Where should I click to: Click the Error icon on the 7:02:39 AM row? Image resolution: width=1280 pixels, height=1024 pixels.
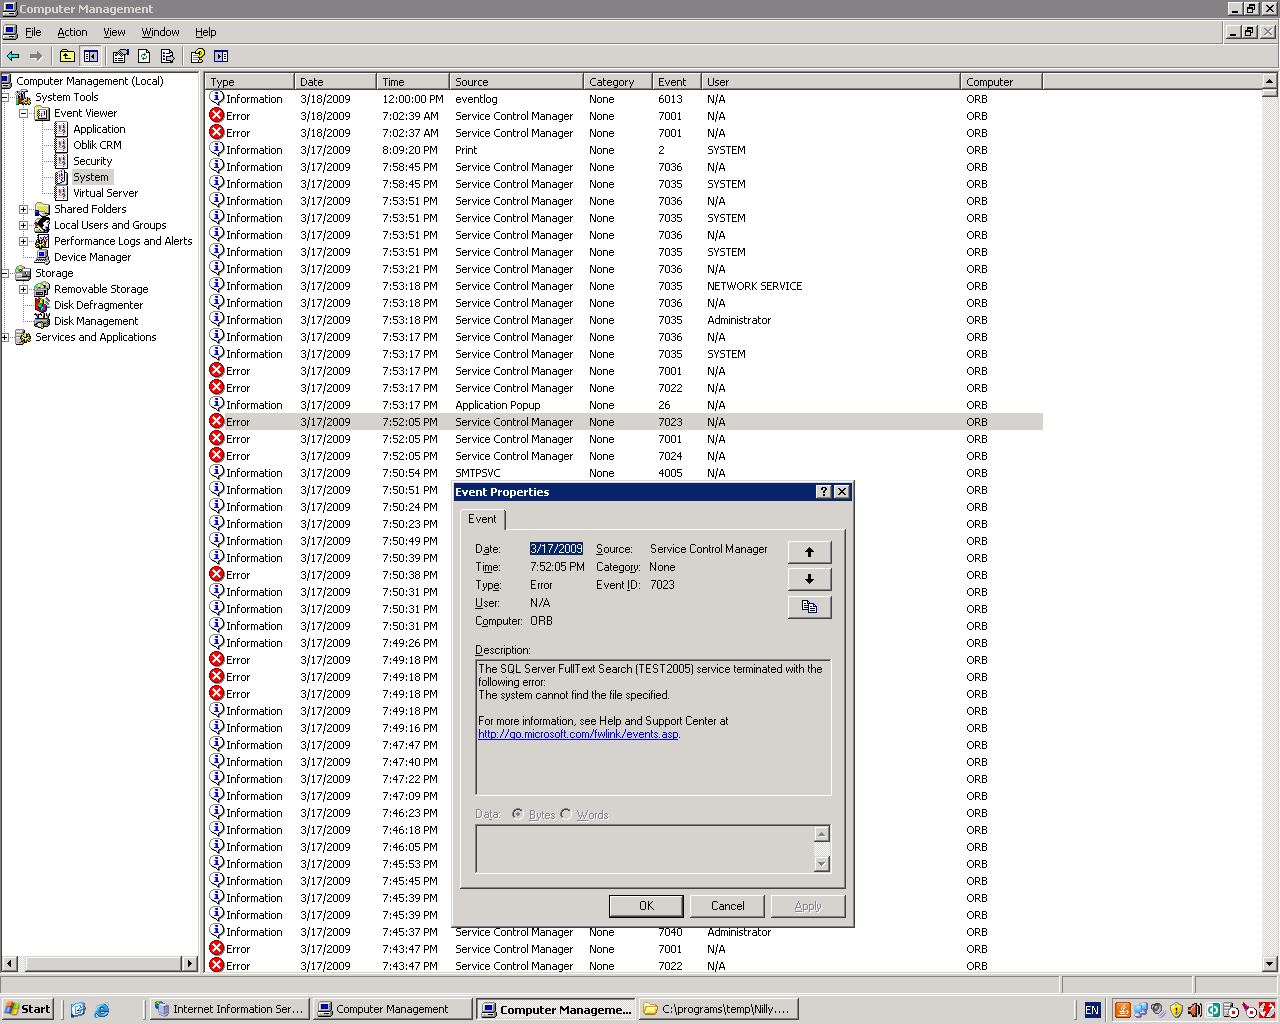coord(217,115)
